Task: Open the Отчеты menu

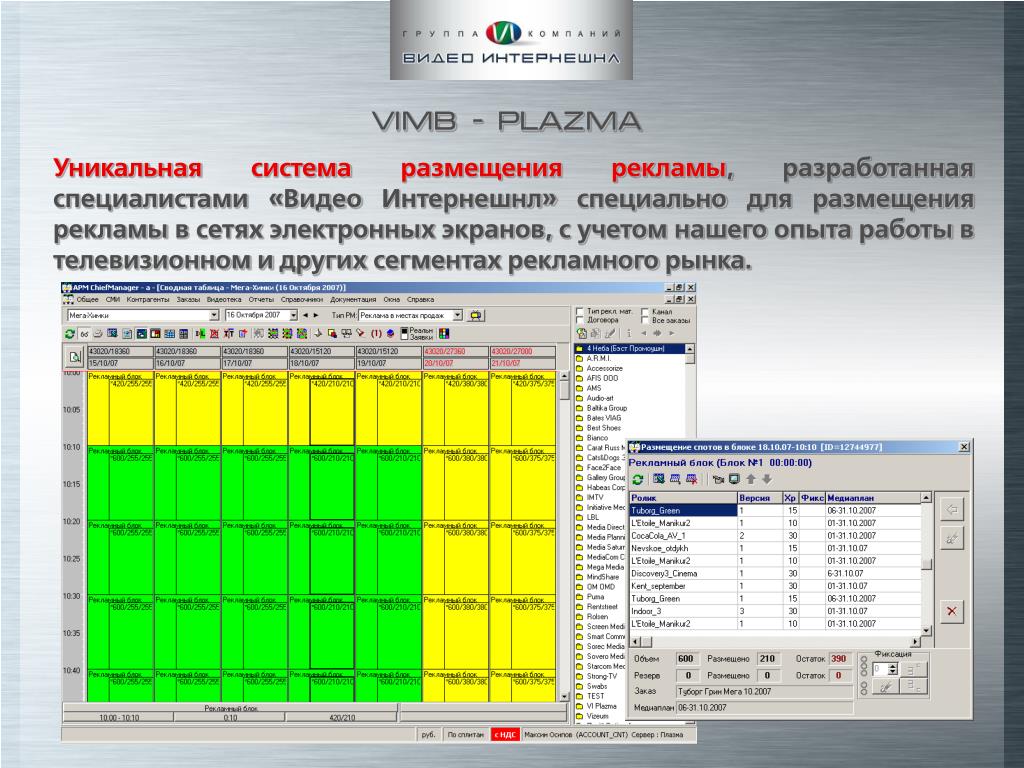Action: [261, 300]
